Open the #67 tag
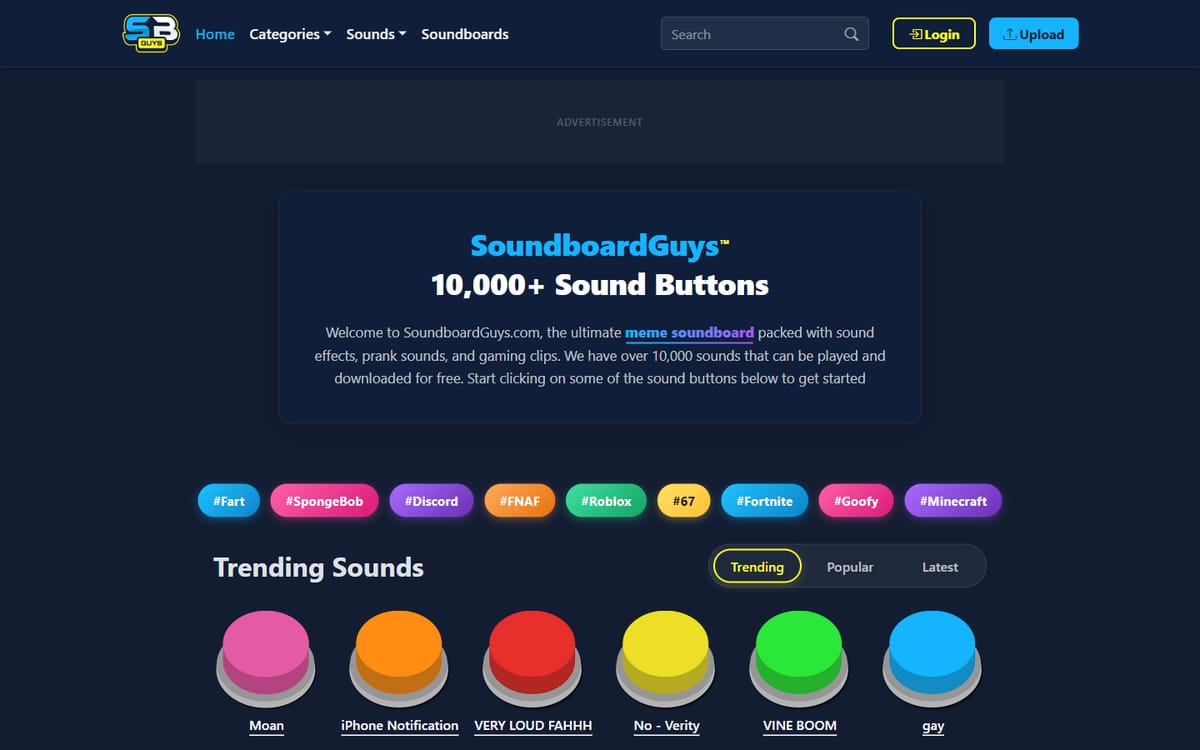This screenshot has height=750, width=1200. tap(684, 501)
